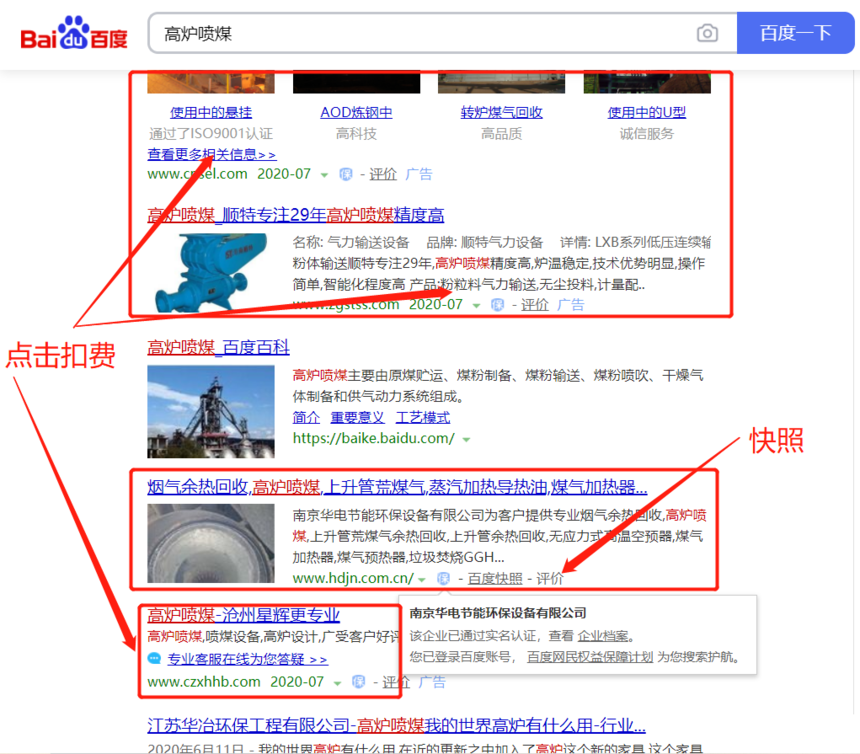Image resolution: width=860 pixels, height=754 pixels.
Task: Click the www.czxhhb.com URL
Action: pyautogui.click(x=203, y=682)
